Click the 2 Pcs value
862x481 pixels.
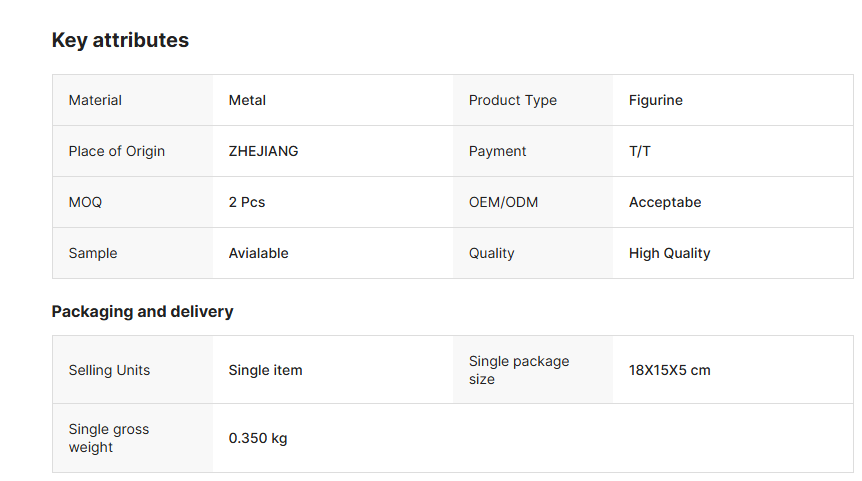[x=246, y=202]
